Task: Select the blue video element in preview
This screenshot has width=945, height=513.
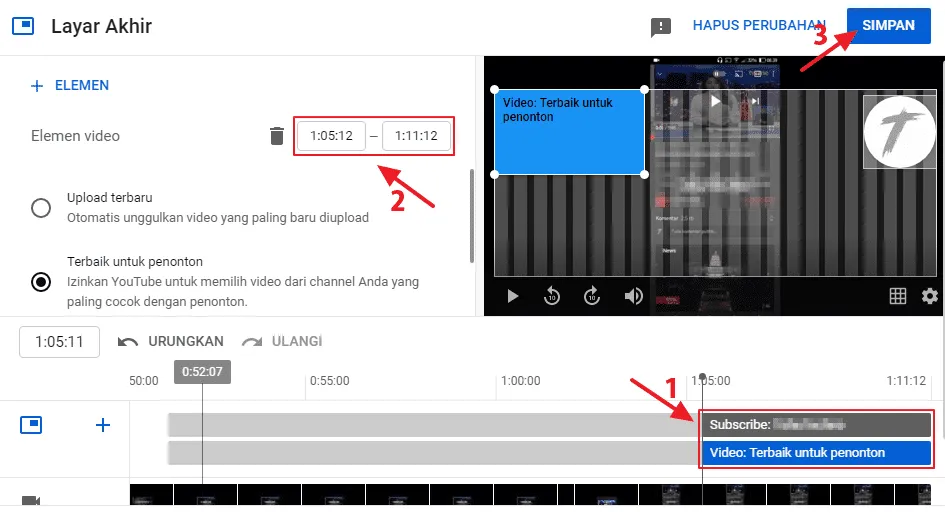Action: (570, 132)
